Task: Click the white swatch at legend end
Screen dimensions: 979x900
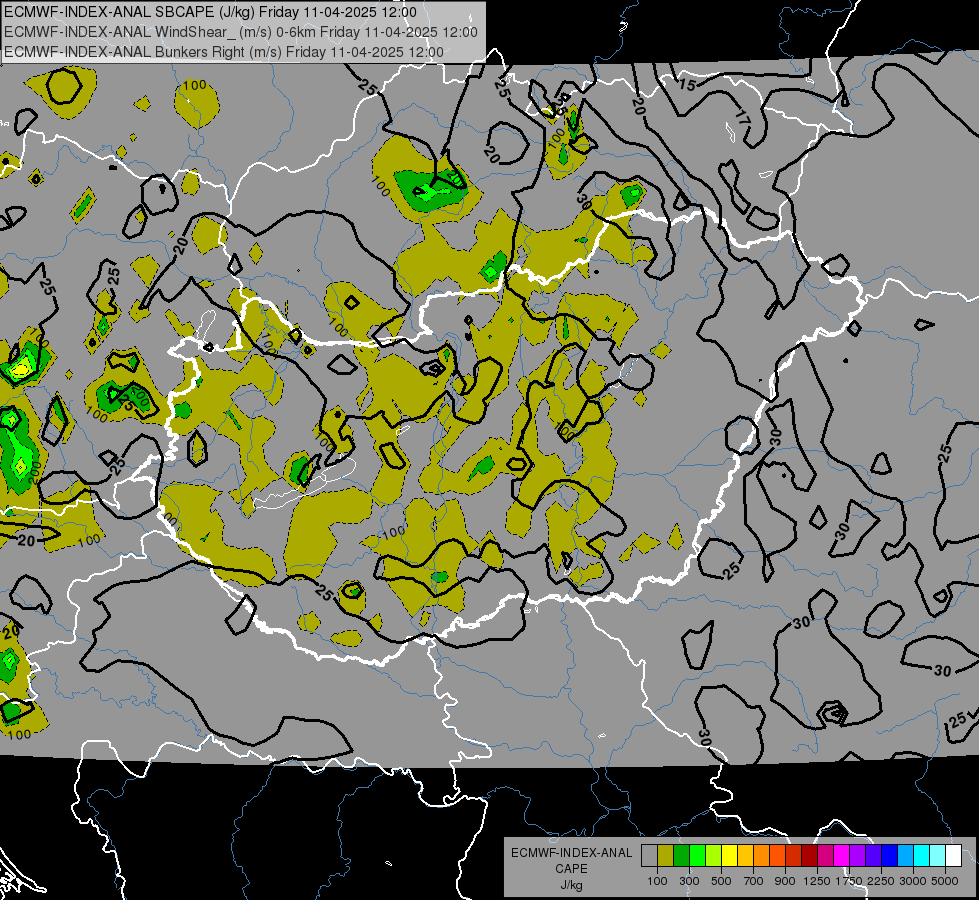Action: click(953, 856)
